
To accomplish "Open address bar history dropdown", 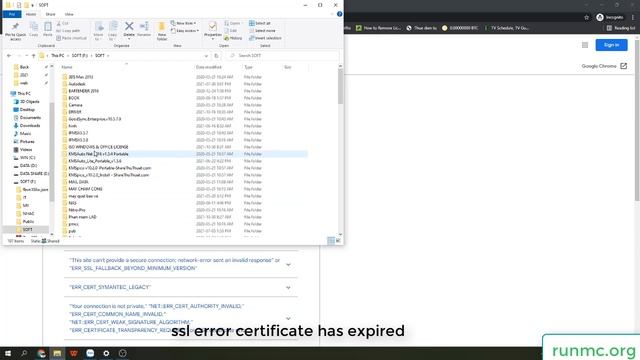I will pos(206,56).
